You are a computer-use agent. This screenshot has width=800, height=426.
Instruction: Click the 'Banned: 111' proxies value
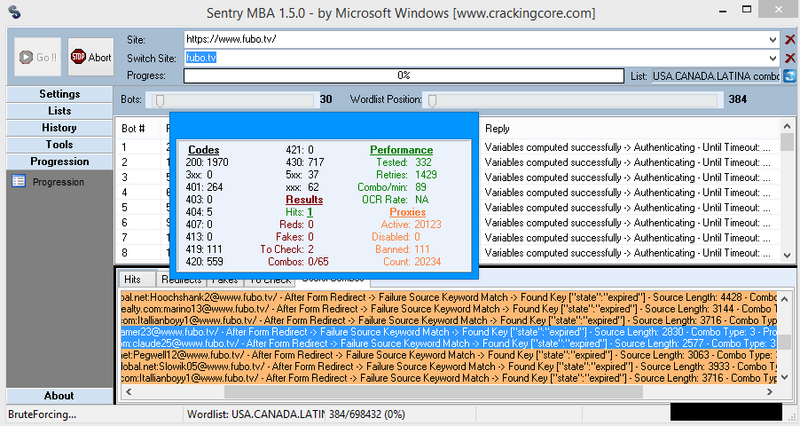(x=403, y=249)
